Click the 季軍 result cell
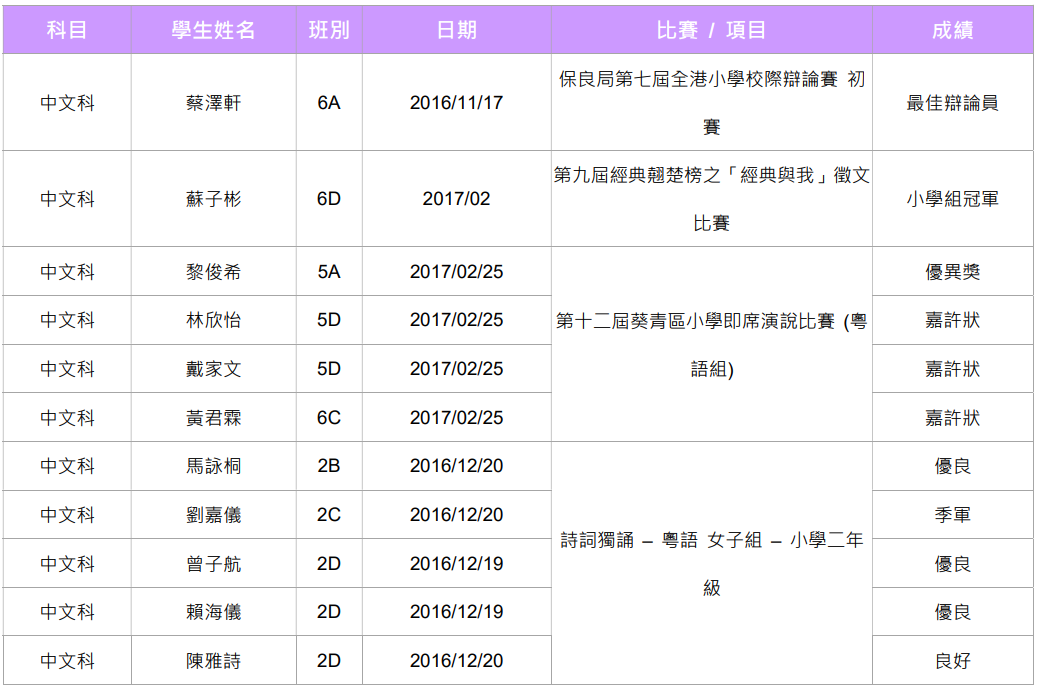 952,515
